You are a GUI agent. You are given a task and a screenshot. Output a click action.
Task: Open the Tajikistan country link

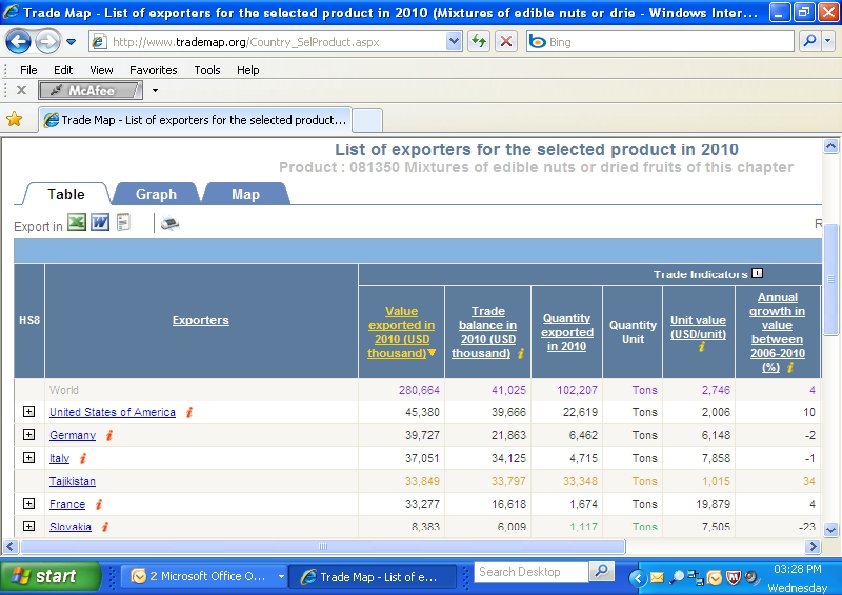pos(73,481)
